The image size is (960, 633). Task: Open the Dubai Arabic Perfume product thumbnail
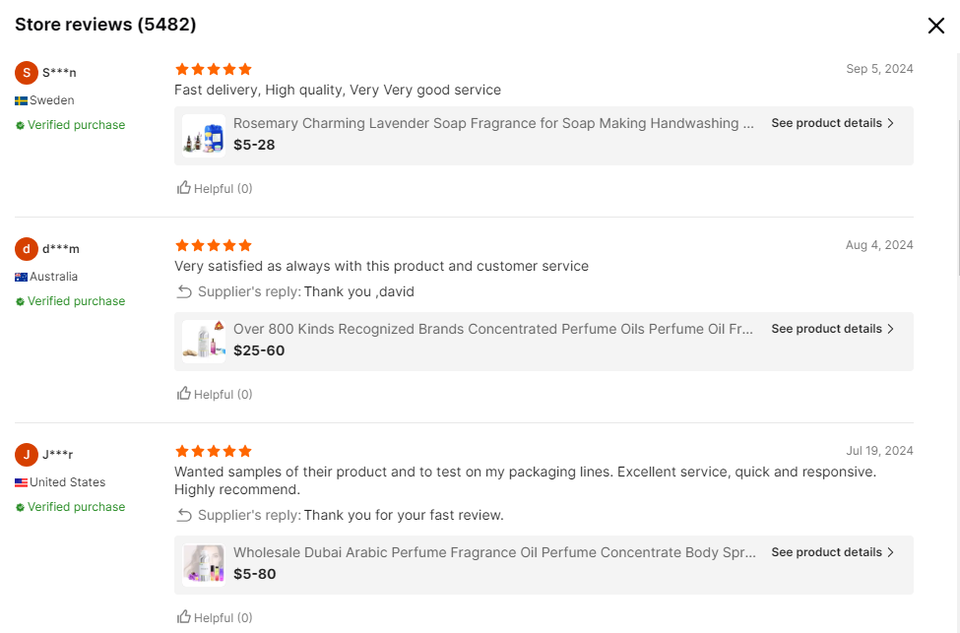tap(203, 564)
